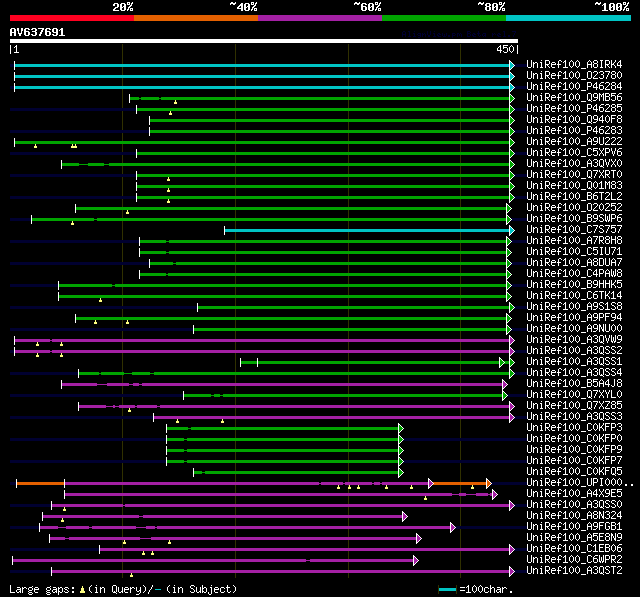This screenshot has height=597, width=640.
Task: Select the cyan arrowhead of UniRef100_C7S757 alignment
Action: [x=512, y=231]
